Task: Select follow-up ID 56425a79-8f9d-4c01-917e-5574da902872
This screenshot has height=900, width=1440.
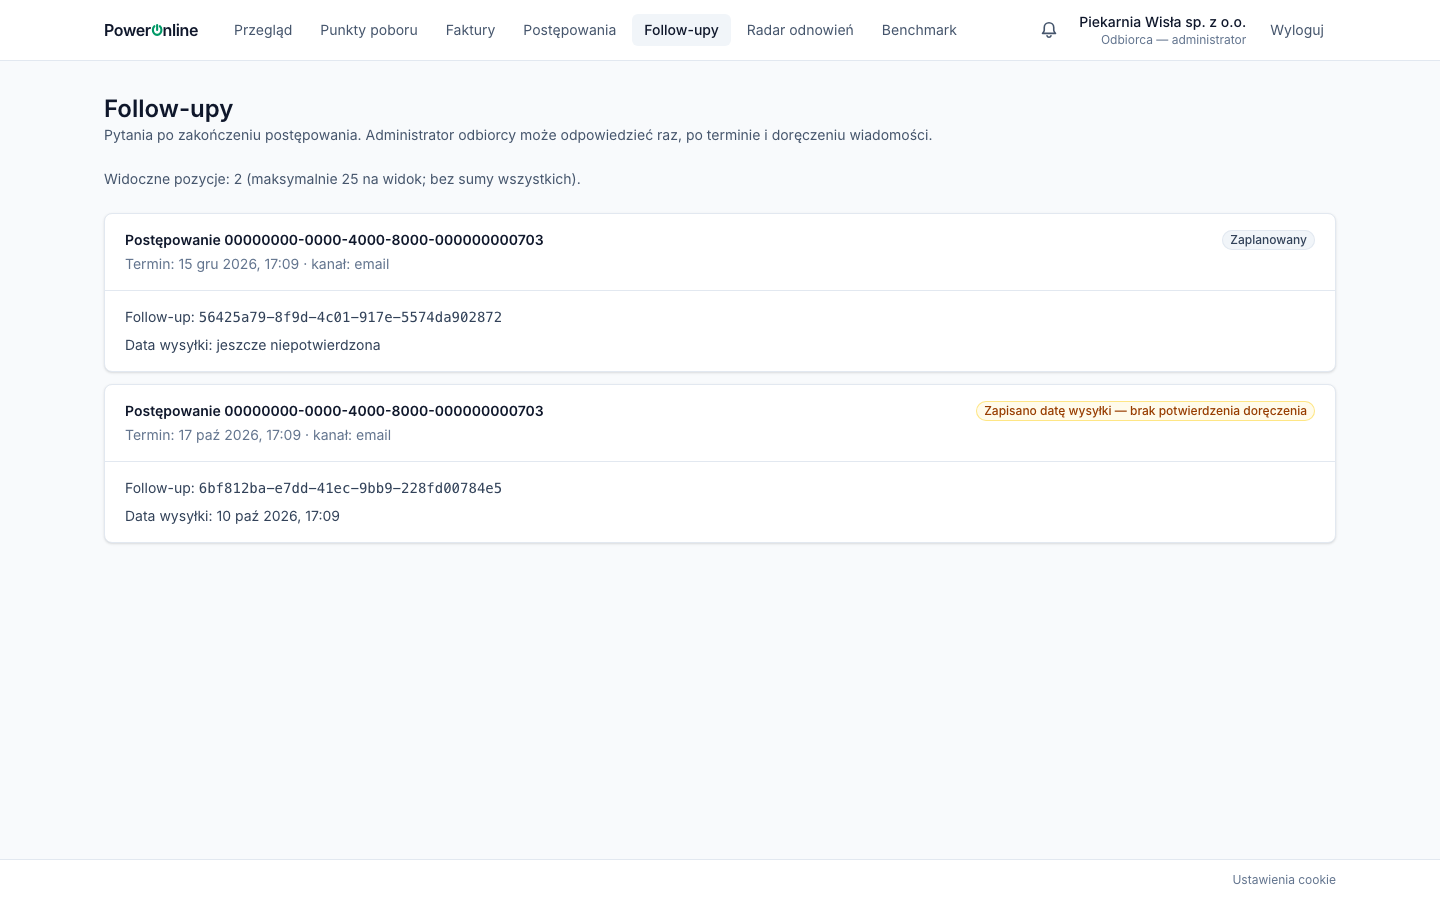Action: 350,317
